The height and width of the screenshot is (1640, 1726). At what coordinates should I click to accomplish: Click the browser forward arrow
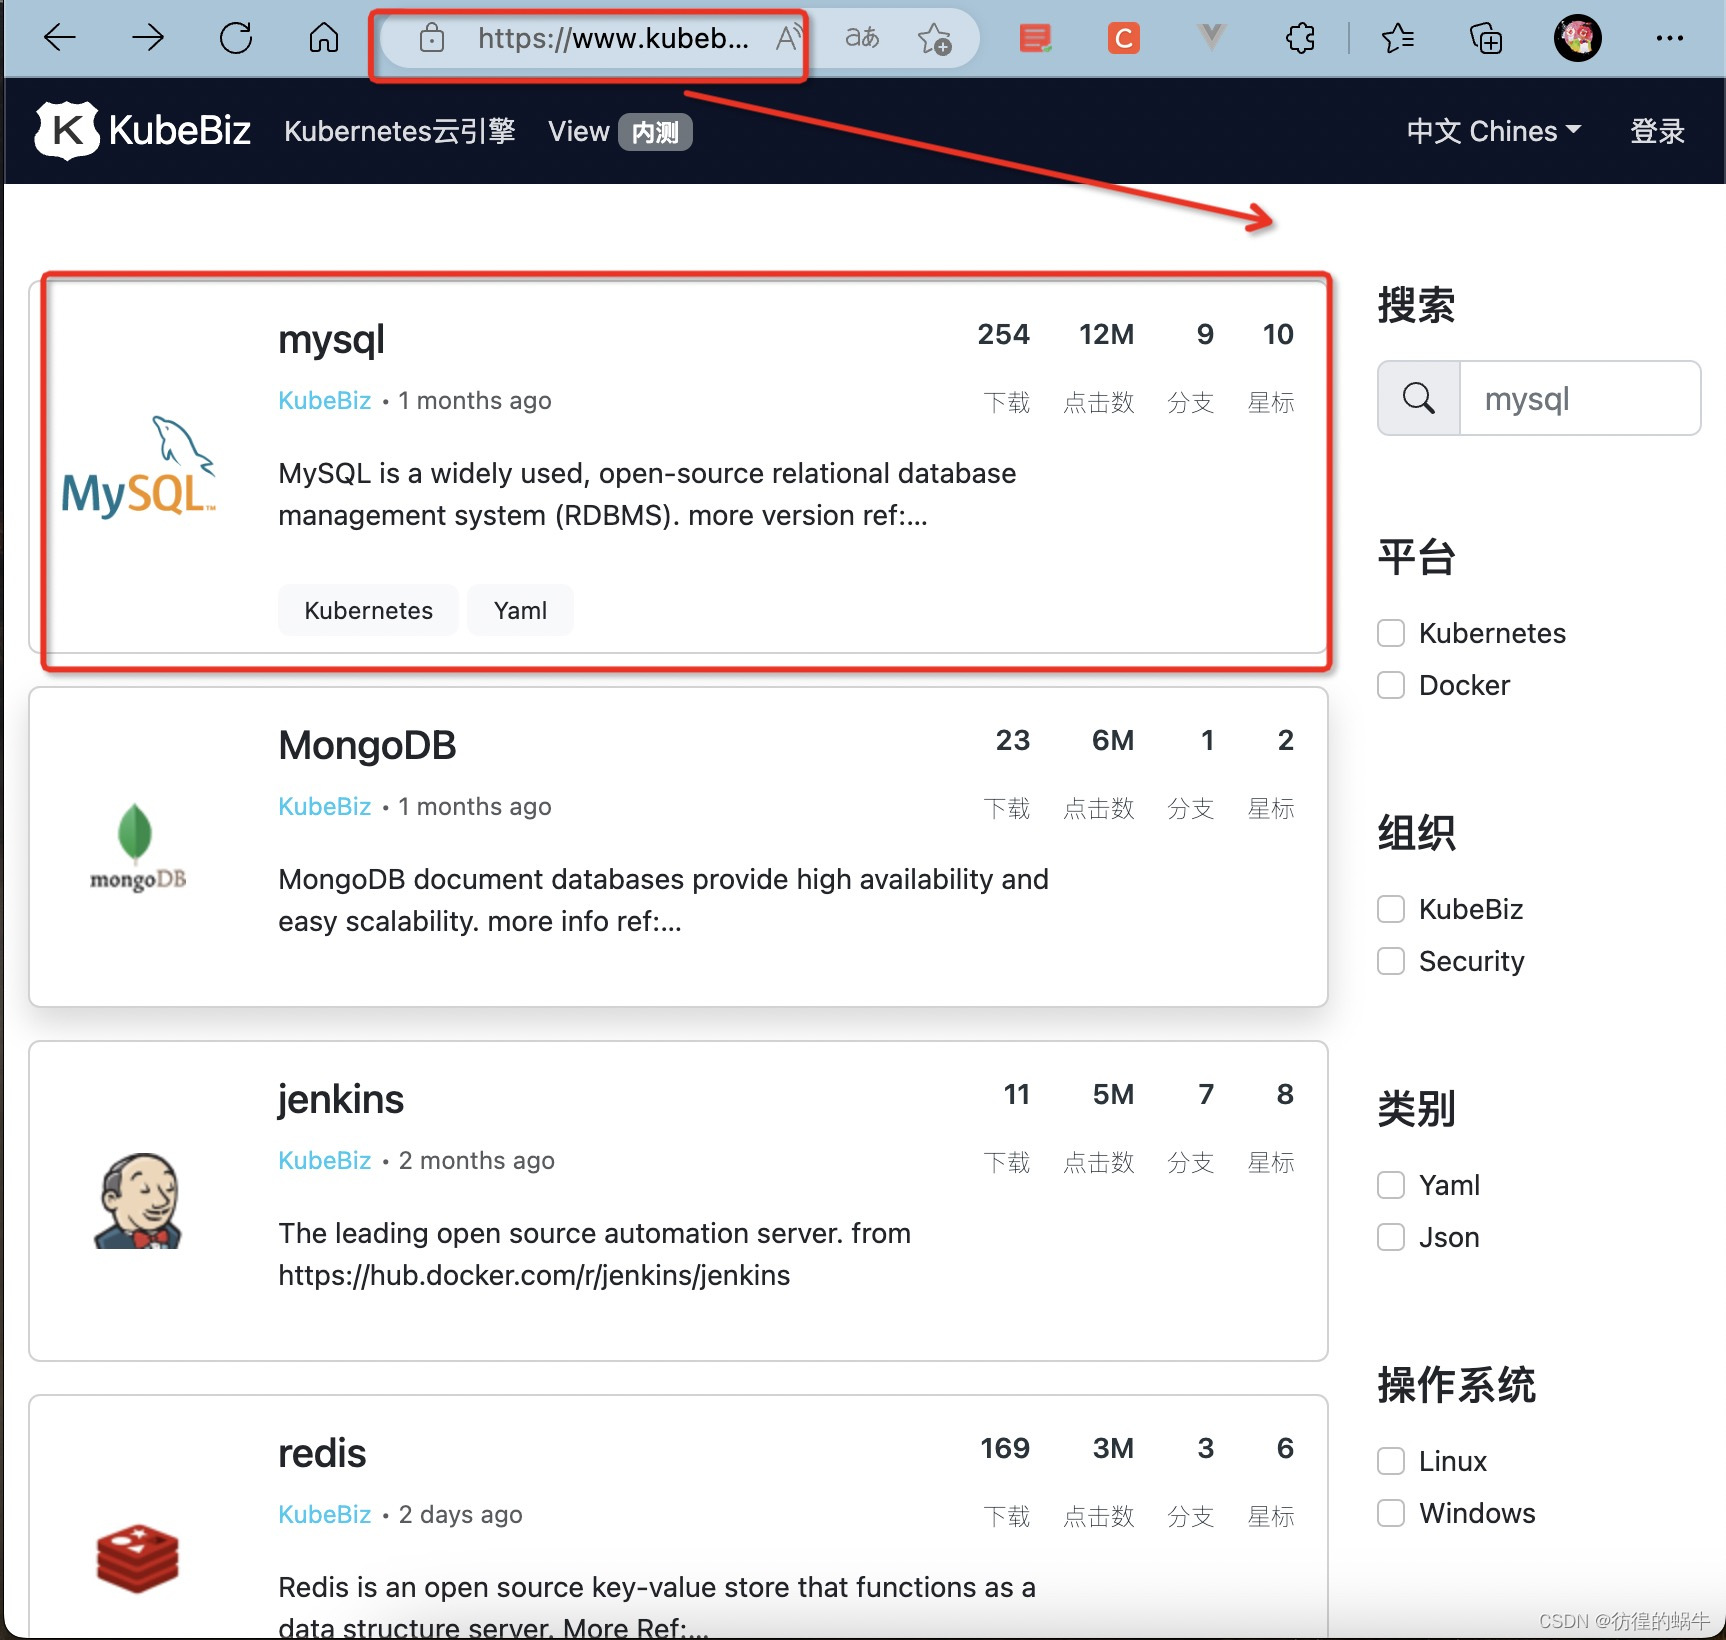click(148, 38)
